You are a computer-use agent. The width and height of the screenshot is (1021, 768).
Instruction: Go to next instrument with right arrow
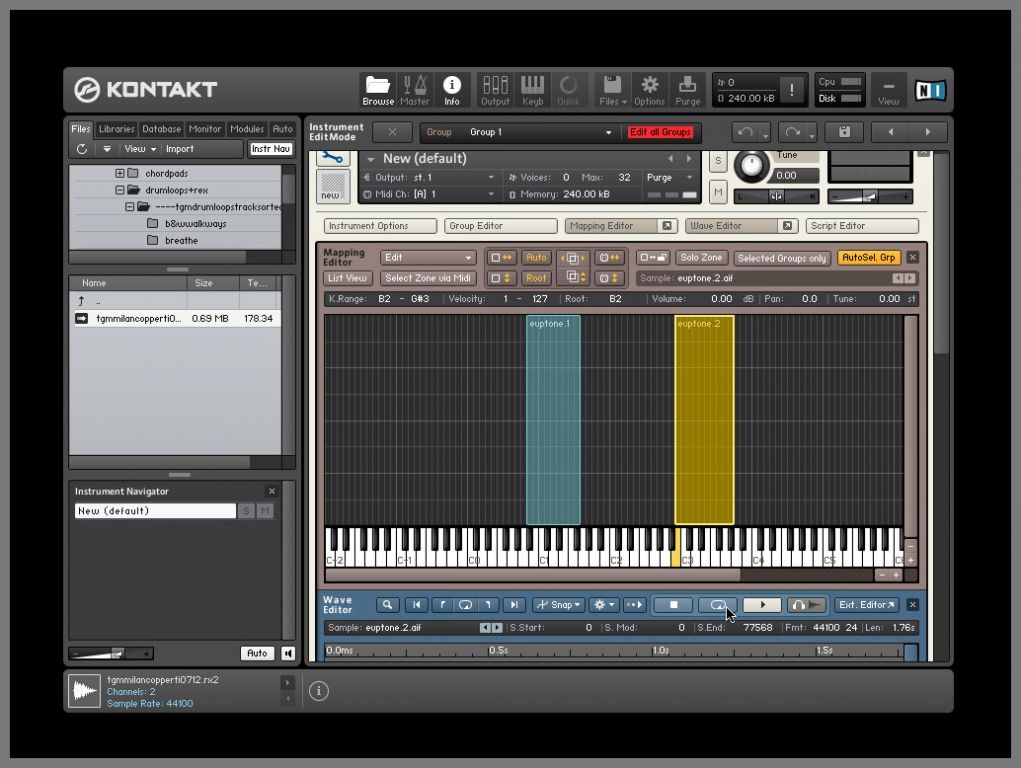coord(928,132)
